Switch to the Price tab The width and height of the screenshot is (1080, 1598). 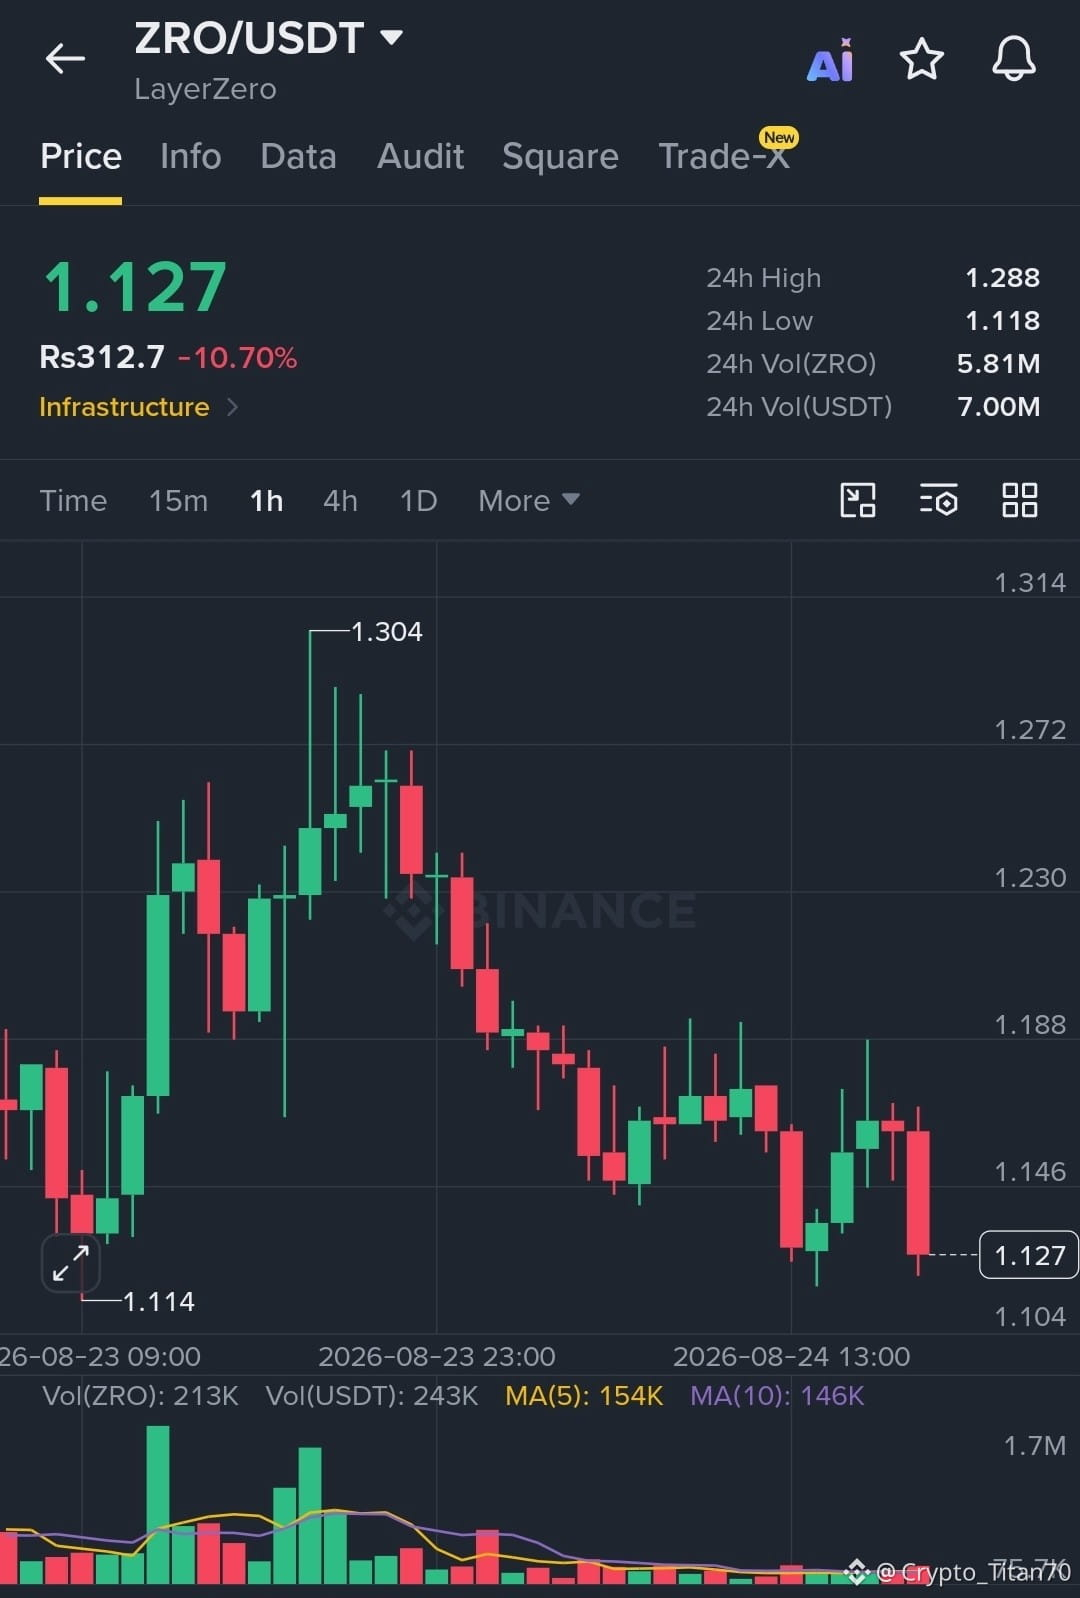pyautogui.click(x=81, y=156)
